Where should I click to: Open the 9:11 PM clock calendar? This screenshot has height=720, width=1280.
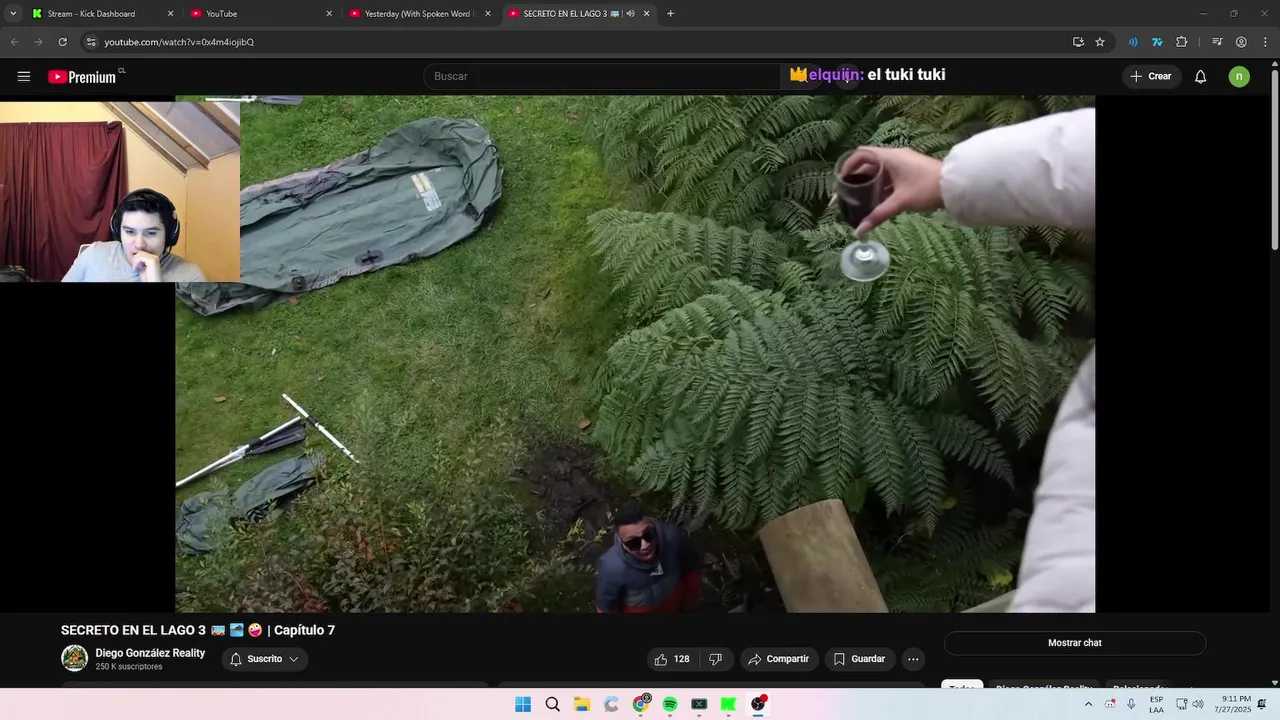(1233, 704)
